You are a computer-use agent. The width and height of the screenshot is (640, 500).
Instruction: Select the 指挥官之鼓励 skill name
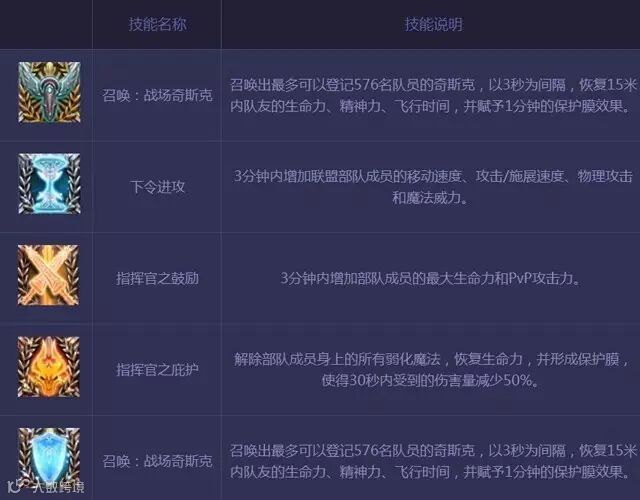point(158,279)
